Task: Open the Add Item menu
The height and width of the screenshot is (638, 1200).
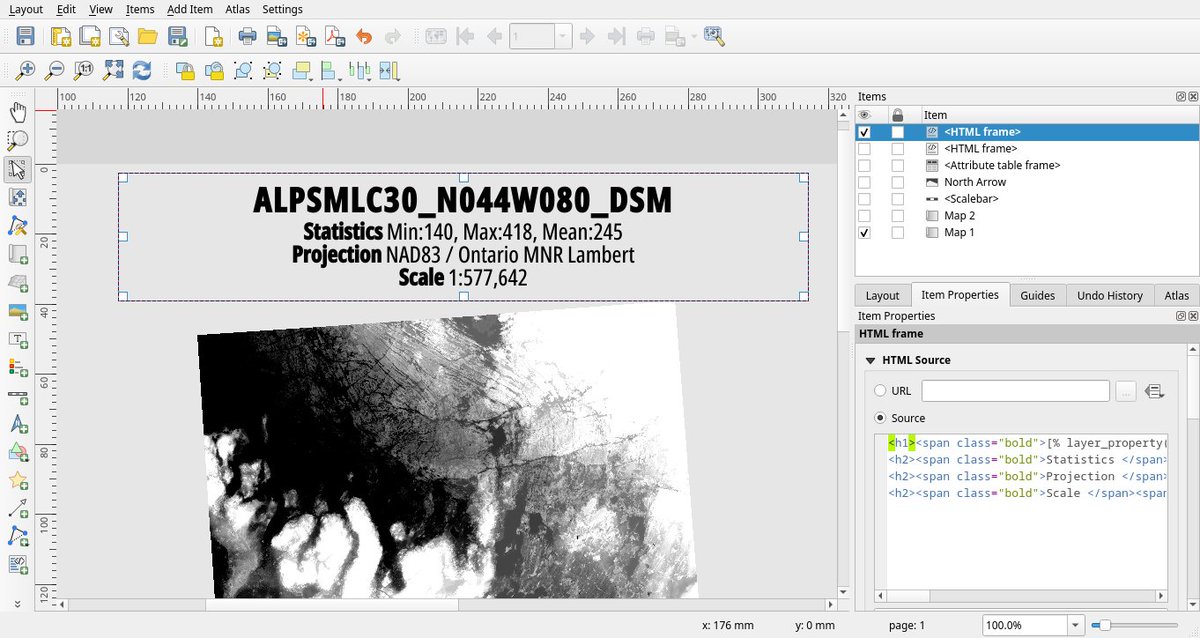Action: [190, 9]
